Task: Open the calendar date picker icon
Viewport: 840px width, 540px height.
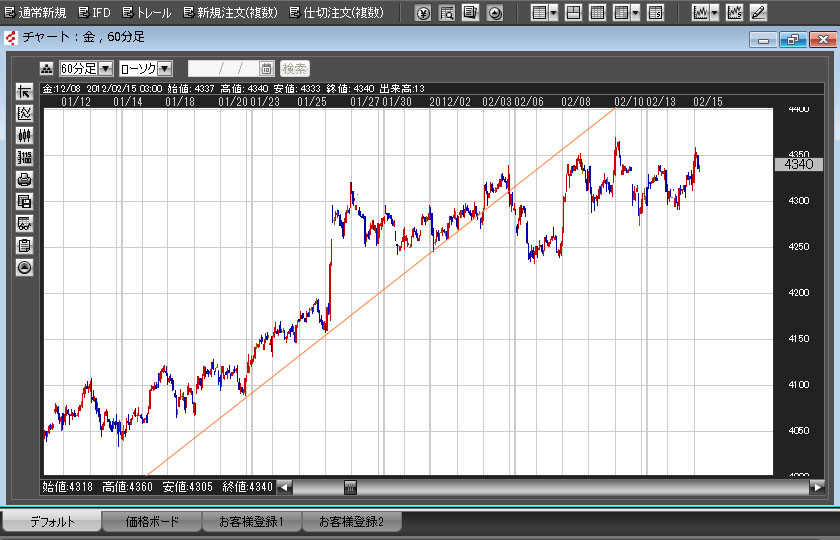Action: [x=266, y=68]
